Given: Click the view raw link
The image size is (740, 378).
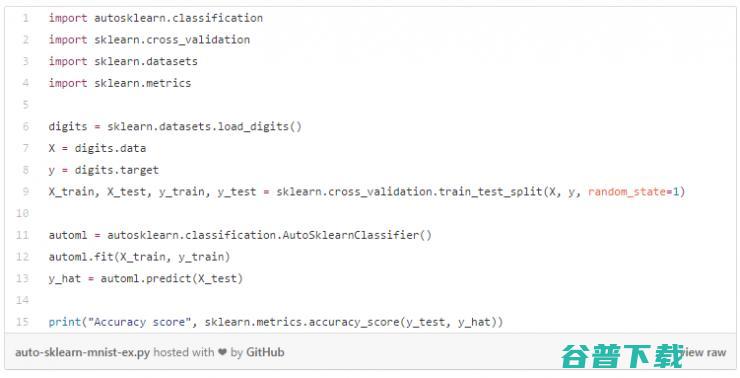Looking at the screenshot, I should click(x=704, y=353).
